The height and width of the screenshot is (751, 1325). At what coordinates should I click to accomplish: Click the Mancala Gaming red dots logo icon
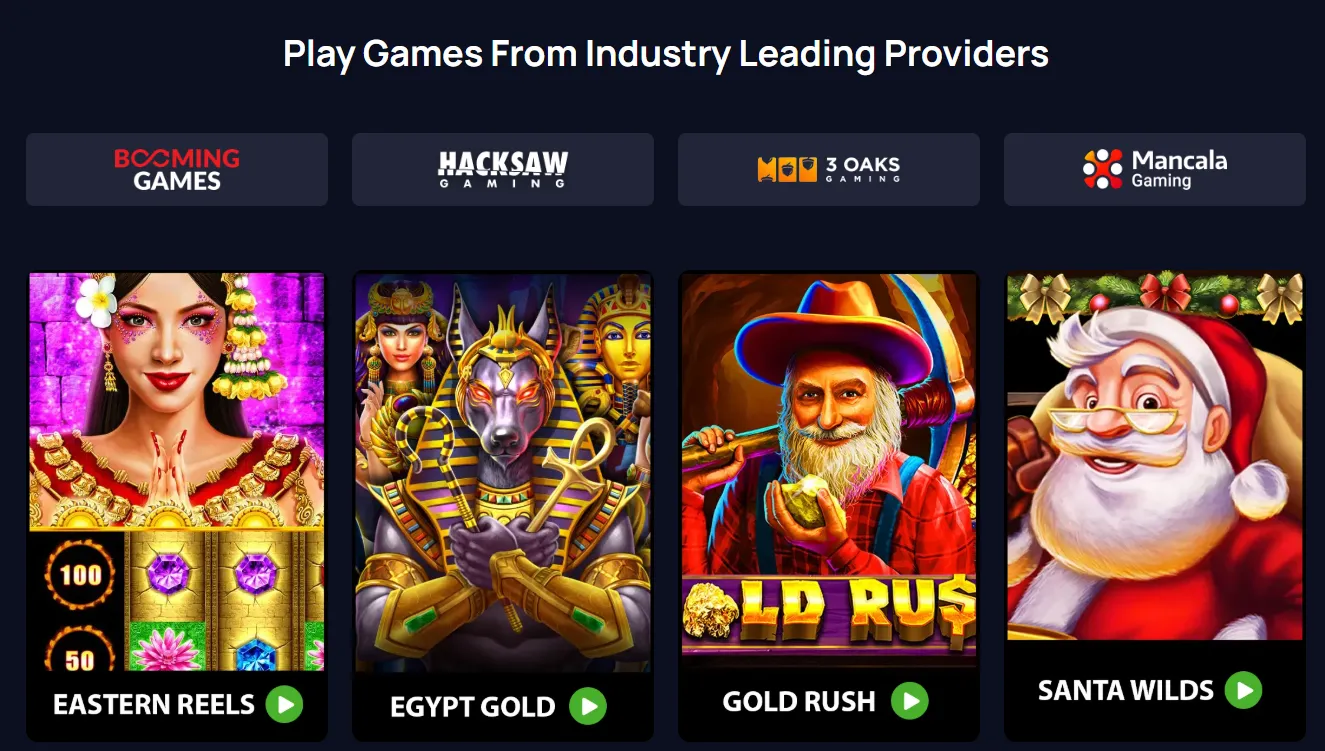point(1103,169)
